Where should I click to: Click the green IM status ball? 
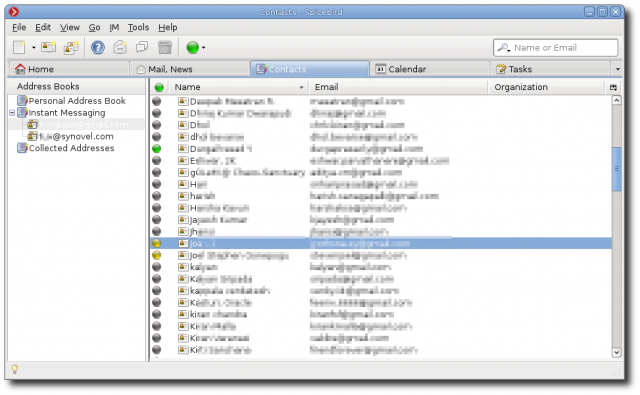click(193, 47)
